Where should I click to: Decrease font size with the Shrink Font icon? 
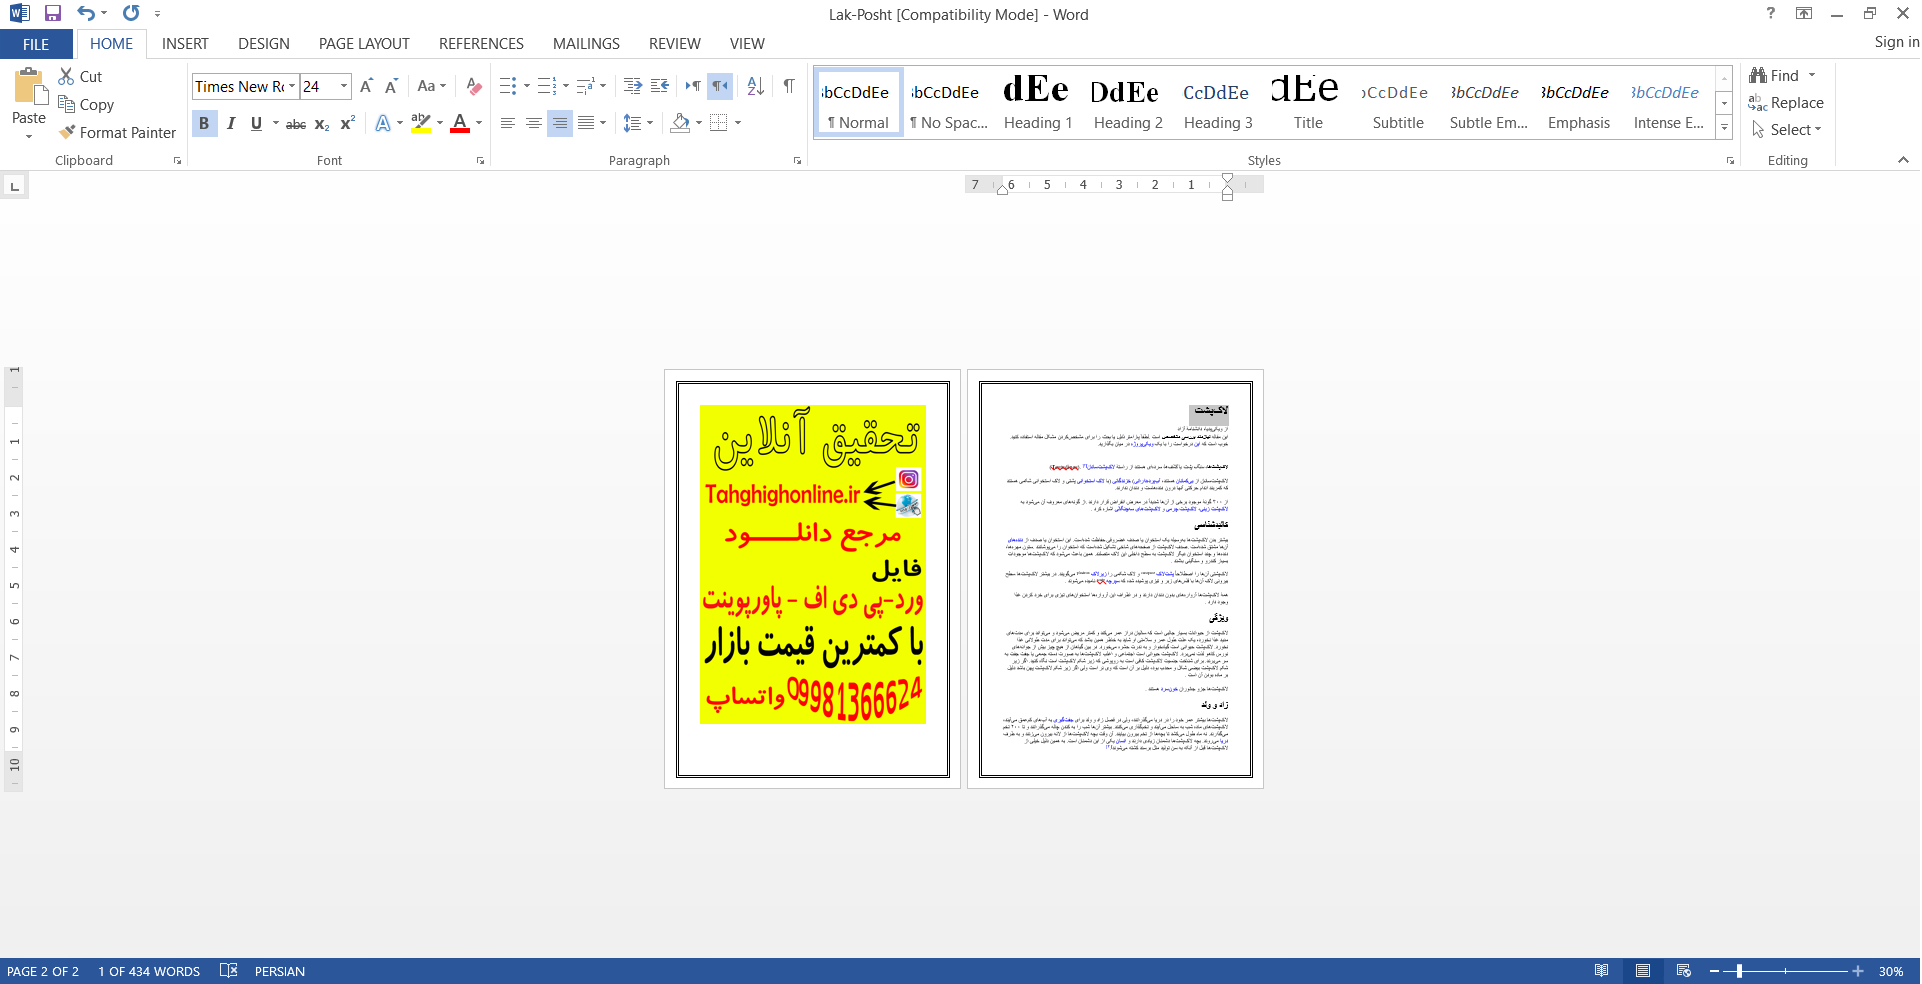point(391,86)
